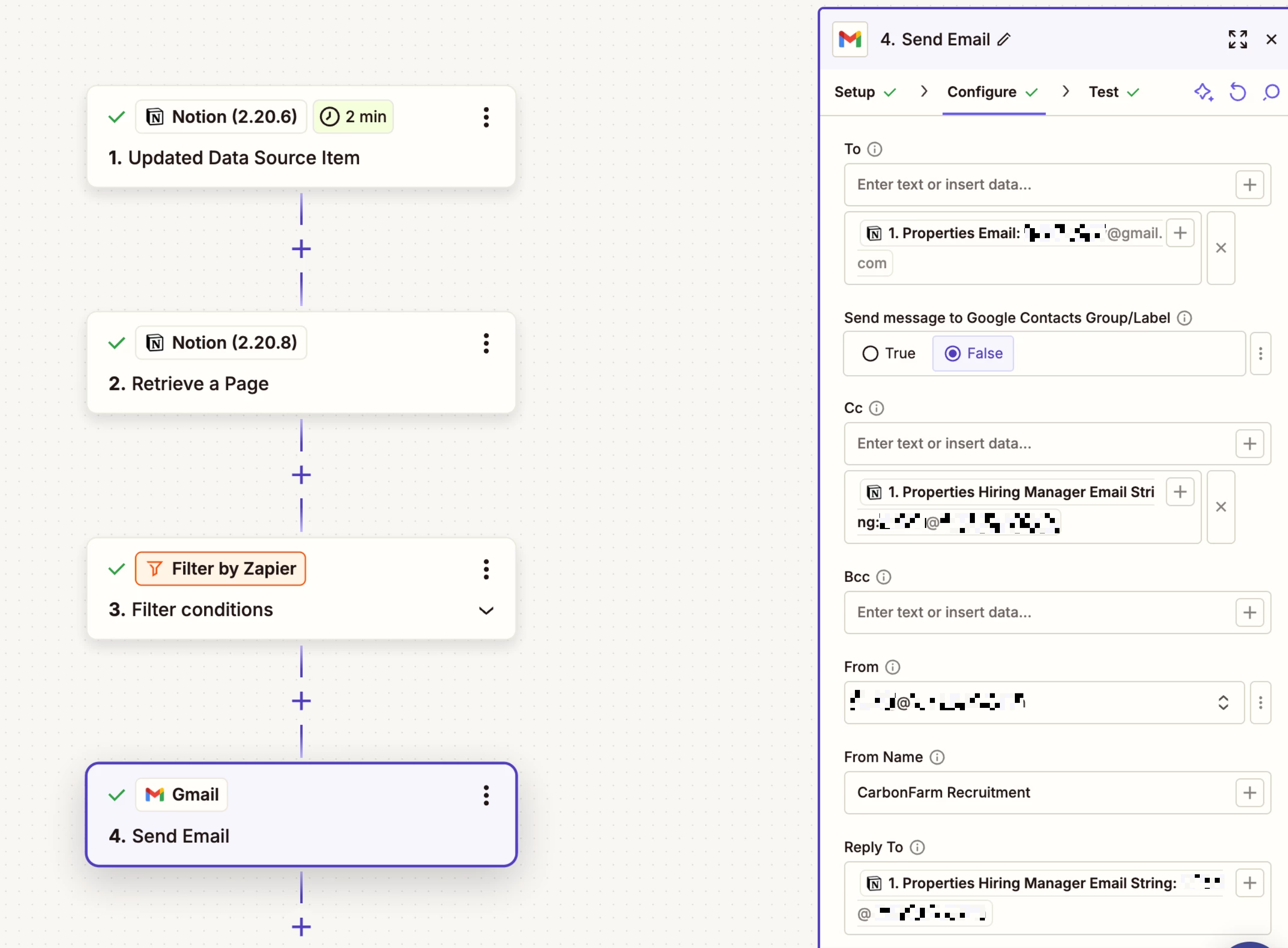Click the 2 min polling interval badge

click(x=353, y=117)
